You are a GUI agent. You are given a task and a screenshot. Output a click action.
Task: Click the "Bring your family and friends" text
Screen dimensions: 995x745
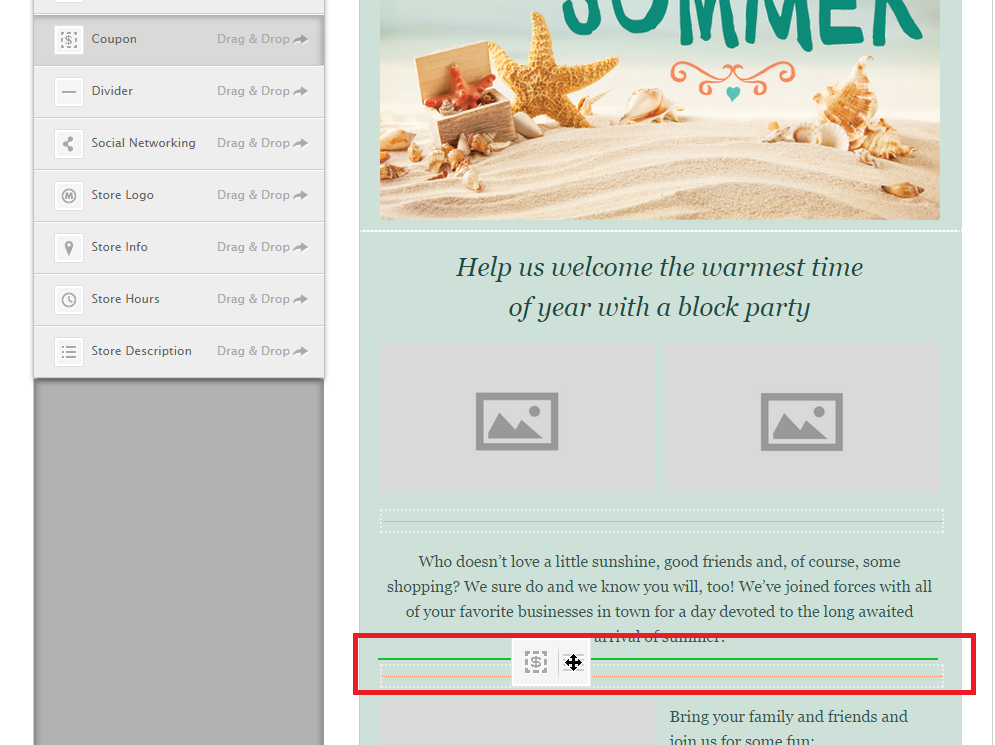788,717
